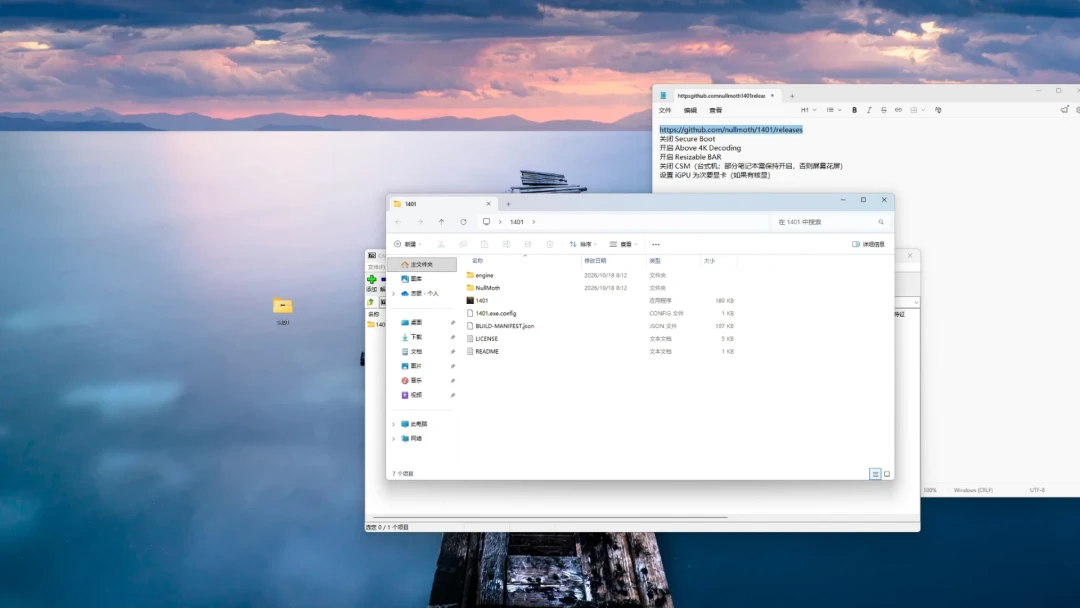Open the sort dropdown in Explorer toolbar

pyautogui.click(x=583, y=244)
